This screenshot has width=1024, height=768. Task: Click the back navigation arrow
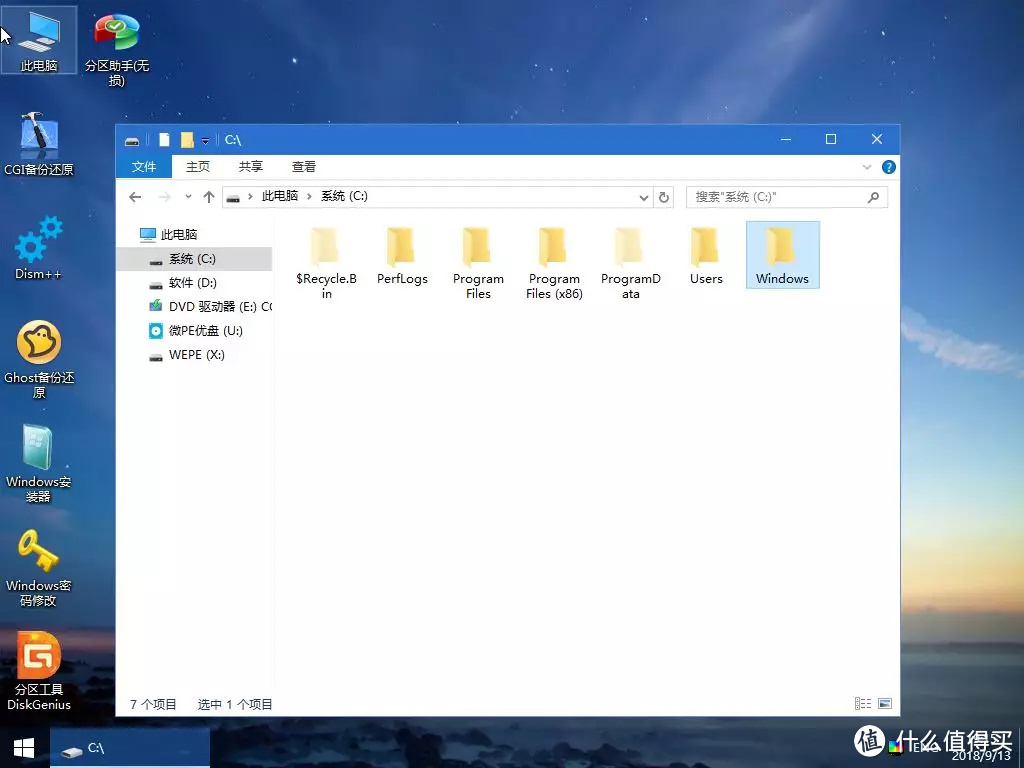point(135,196)
